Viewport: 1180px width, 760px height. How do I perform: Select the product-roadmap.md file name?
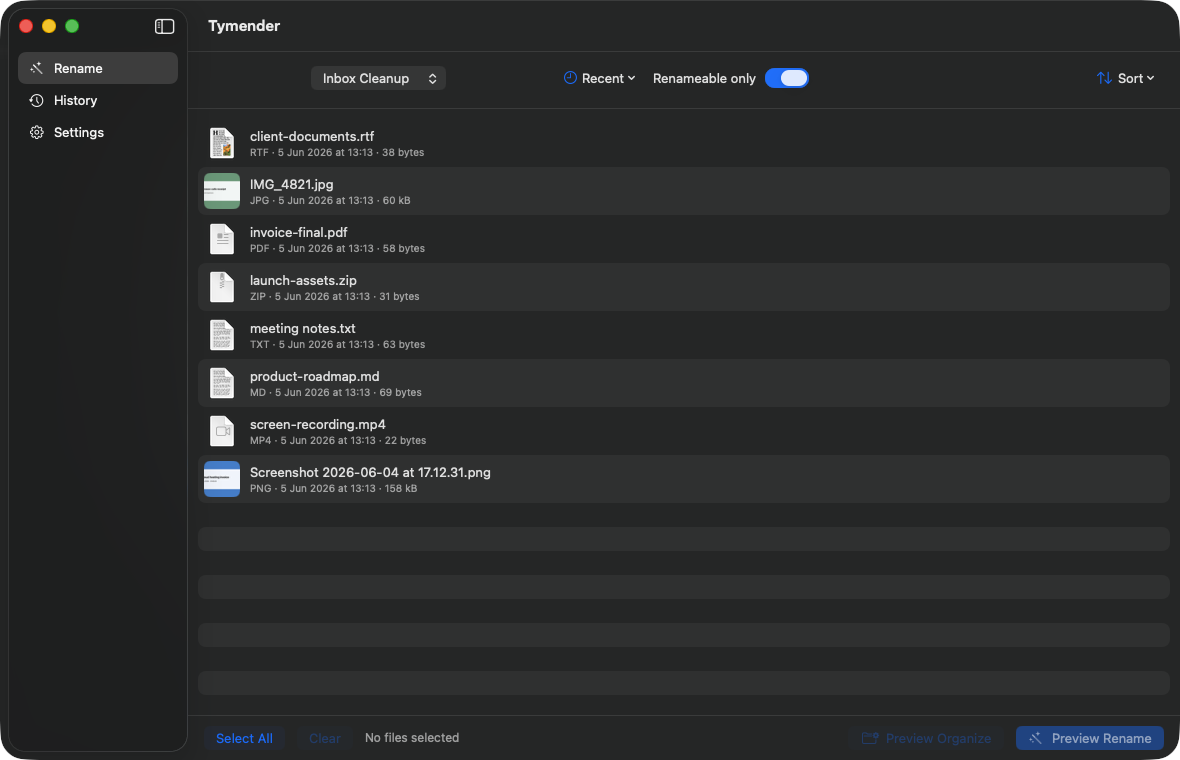coord(315,376)
